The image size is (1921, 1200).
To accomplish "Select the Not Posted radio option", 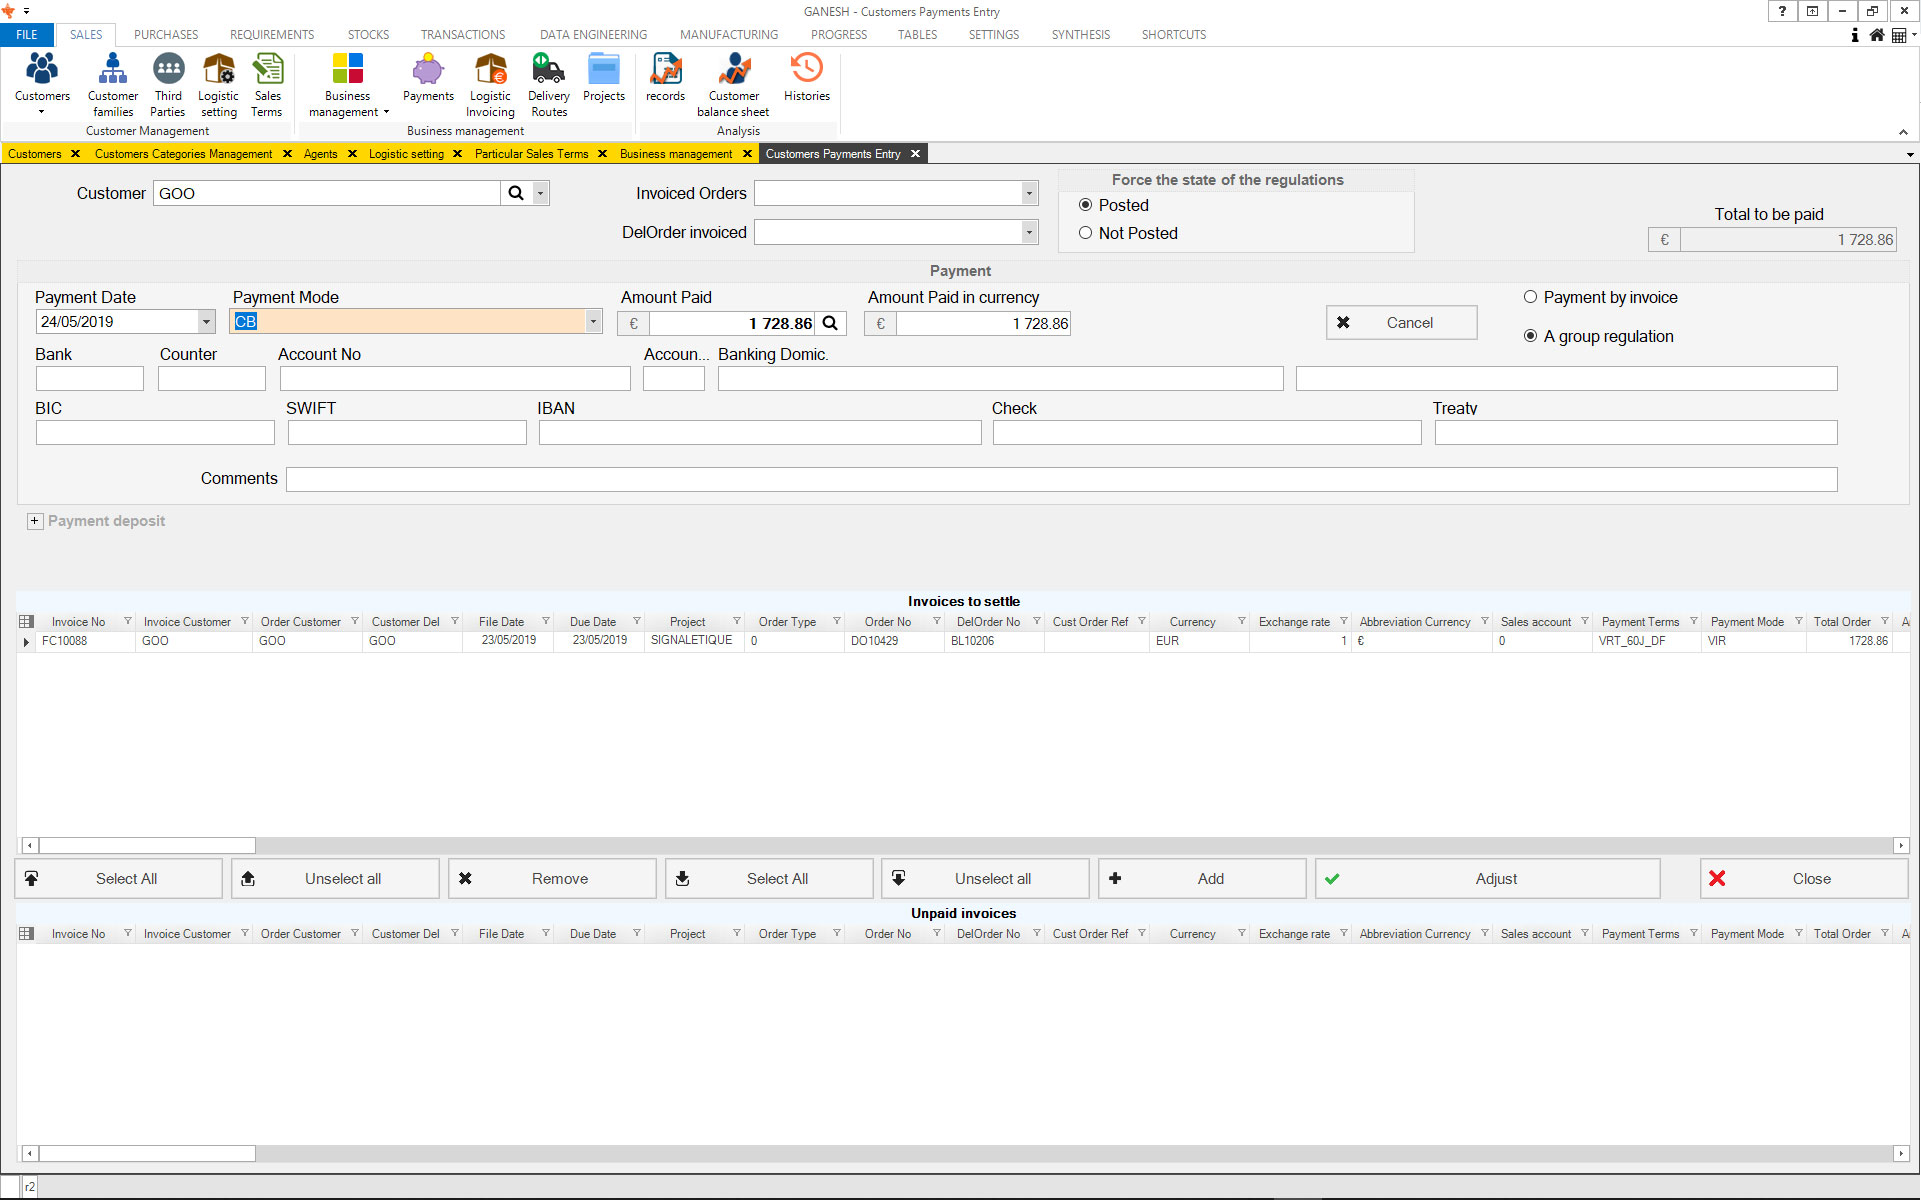I will coord(1085,233).
